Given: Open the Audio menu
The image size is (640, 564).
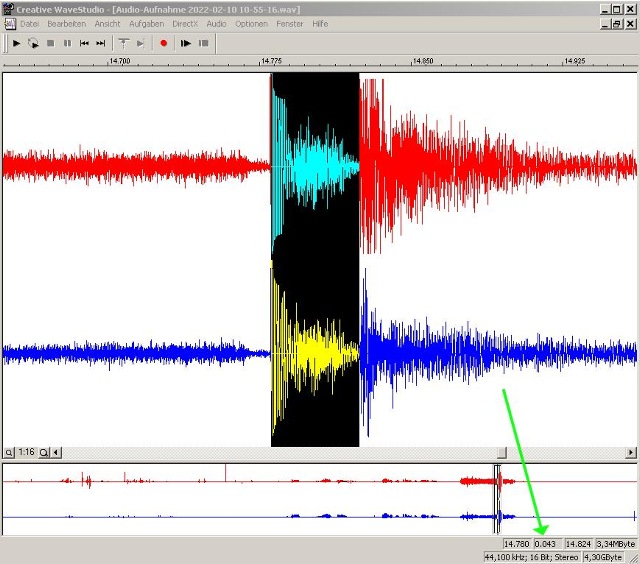Looking at the screenshot, I should coord(216,24).
